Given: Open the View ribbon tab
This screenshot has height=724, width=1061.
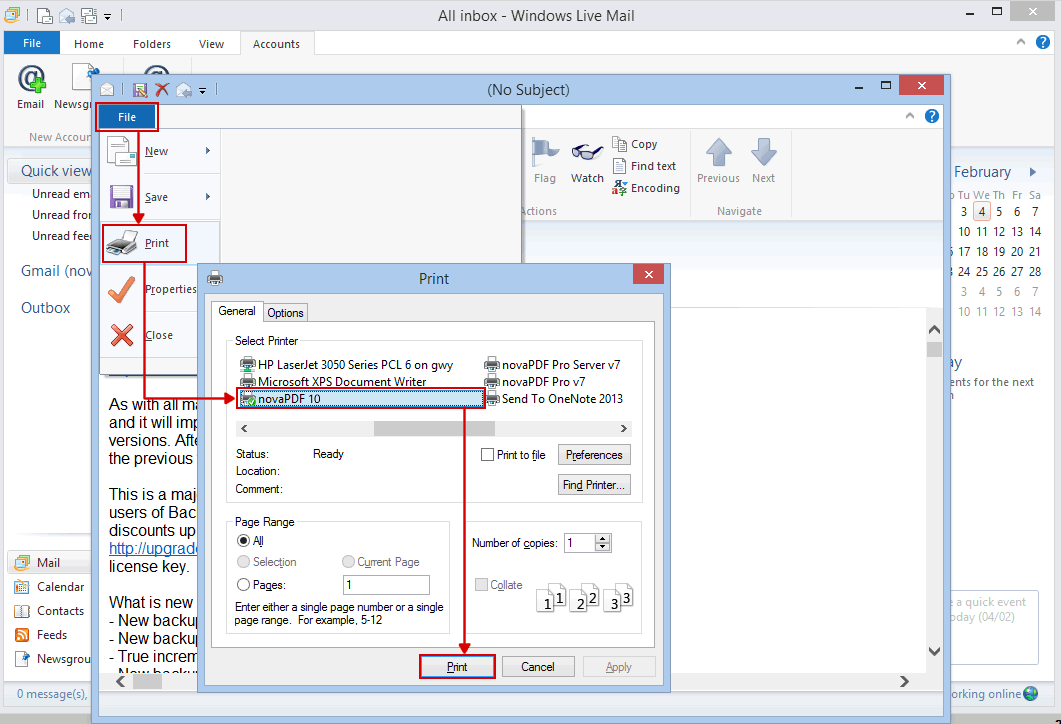Looking at the screenshot, I should 211,44.
